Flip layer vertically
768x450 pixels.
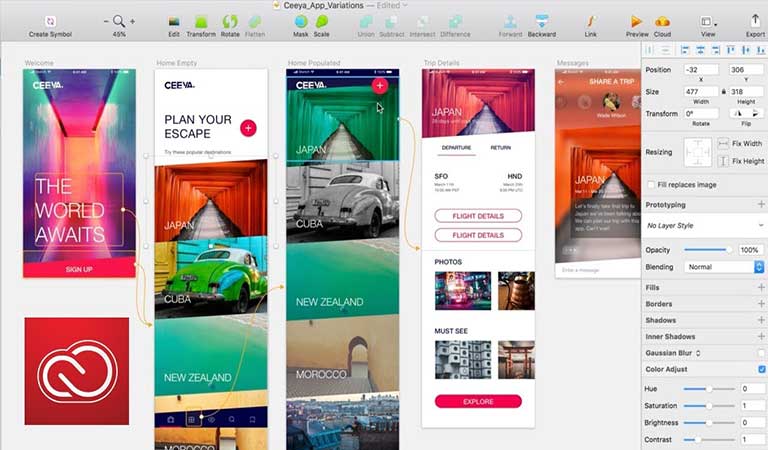pos(755,114)
